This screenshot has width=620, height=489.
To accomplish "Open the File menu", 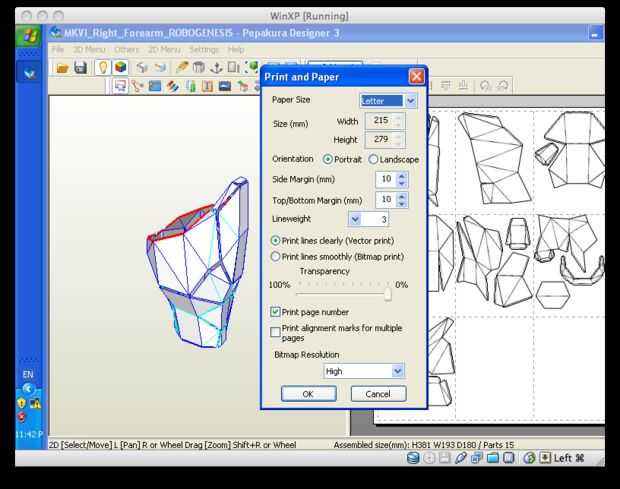I will coord(58,50).
